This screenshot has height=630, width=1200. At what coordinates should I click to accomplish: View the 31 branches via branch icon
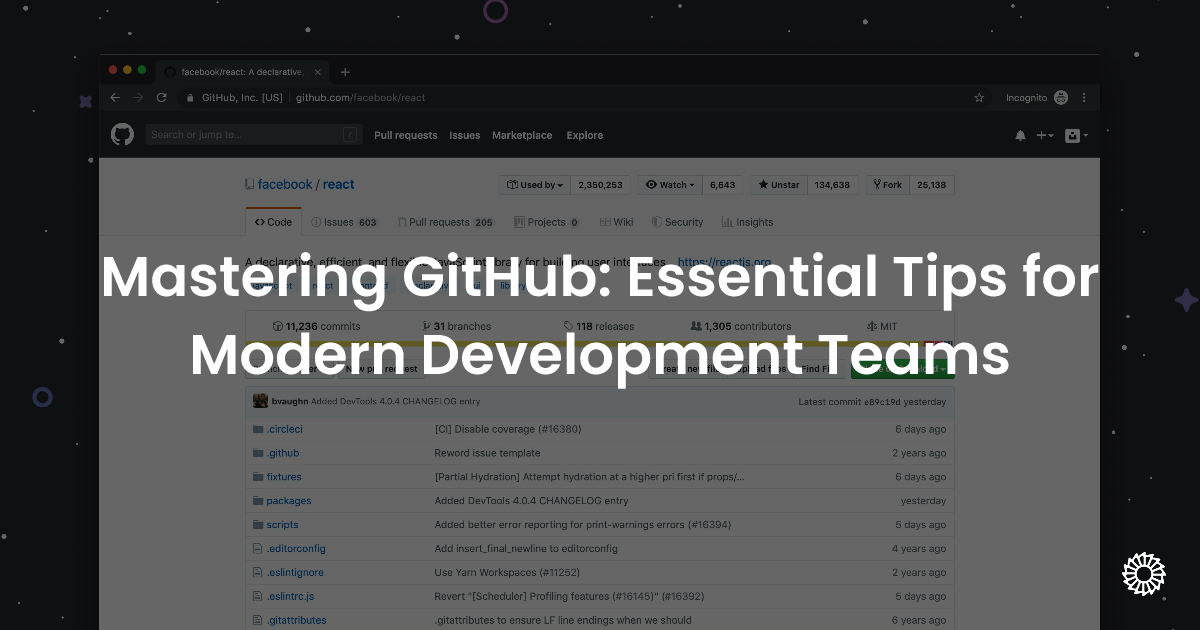click(427, 325)
